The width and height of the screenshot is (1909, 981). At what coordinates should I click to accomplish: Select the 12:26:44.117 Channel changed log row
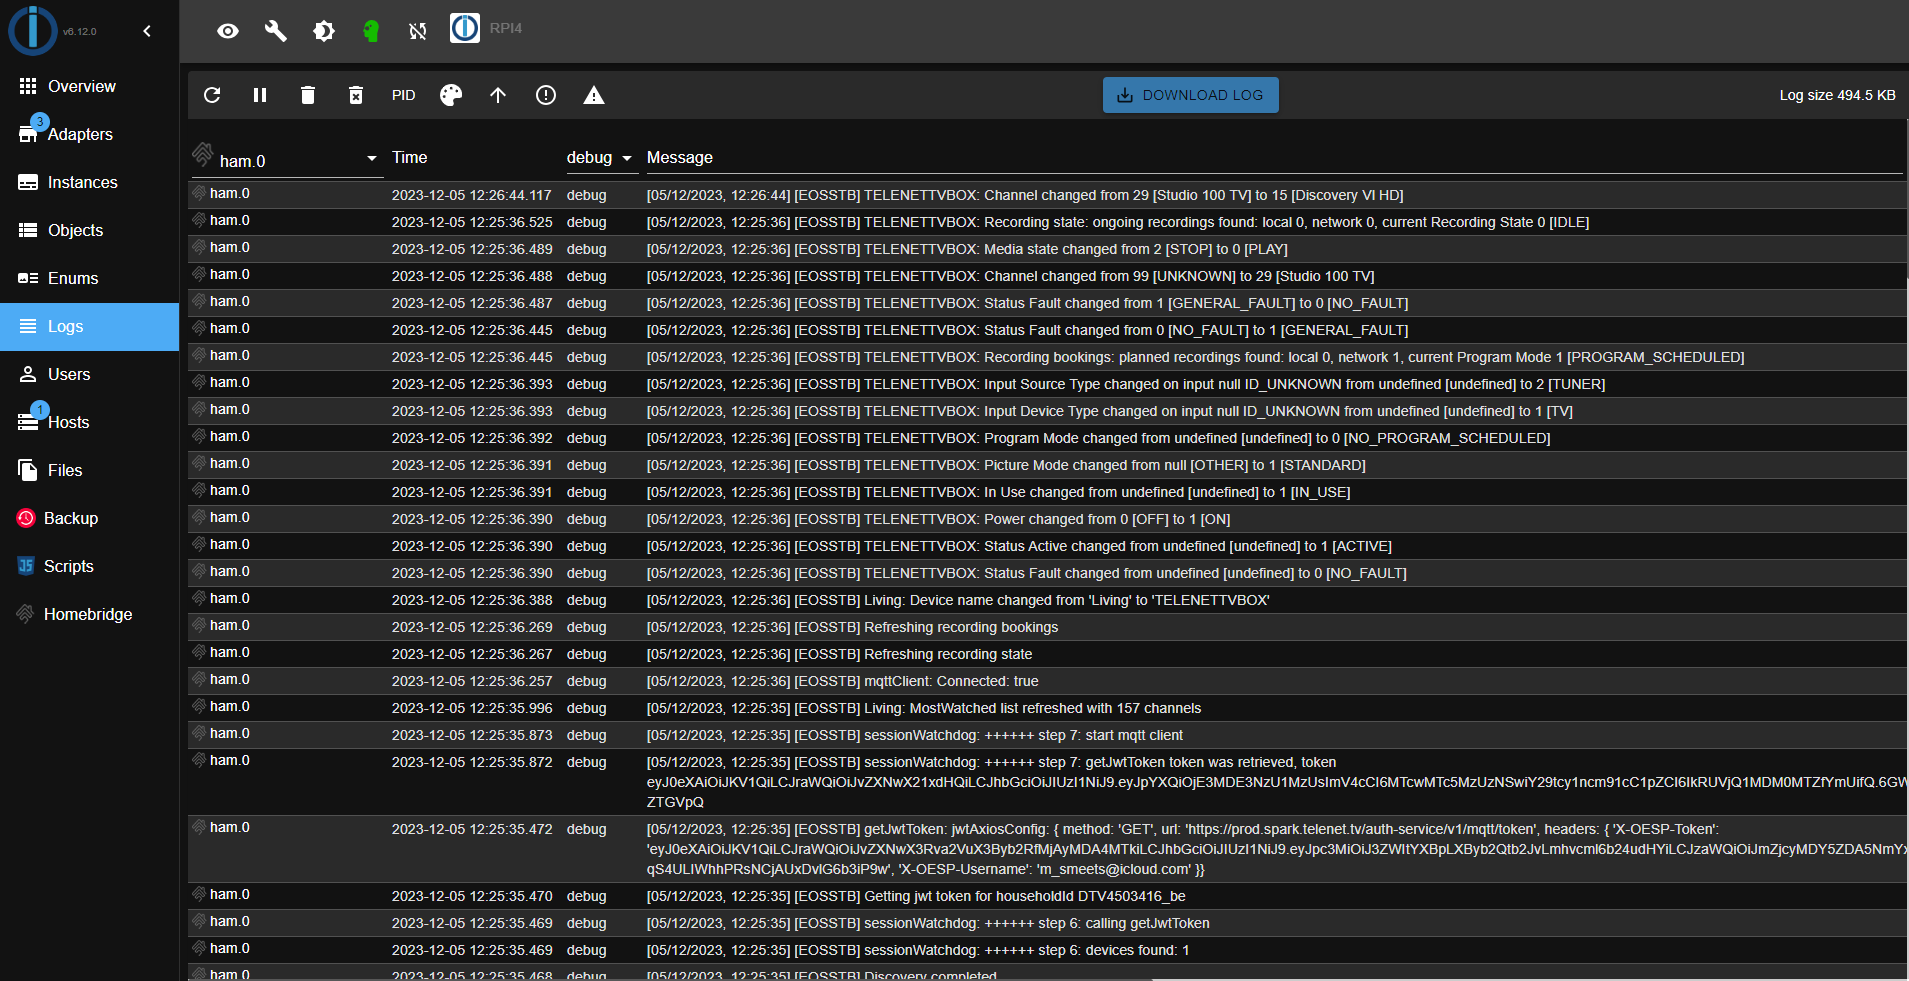(1046, 195)
